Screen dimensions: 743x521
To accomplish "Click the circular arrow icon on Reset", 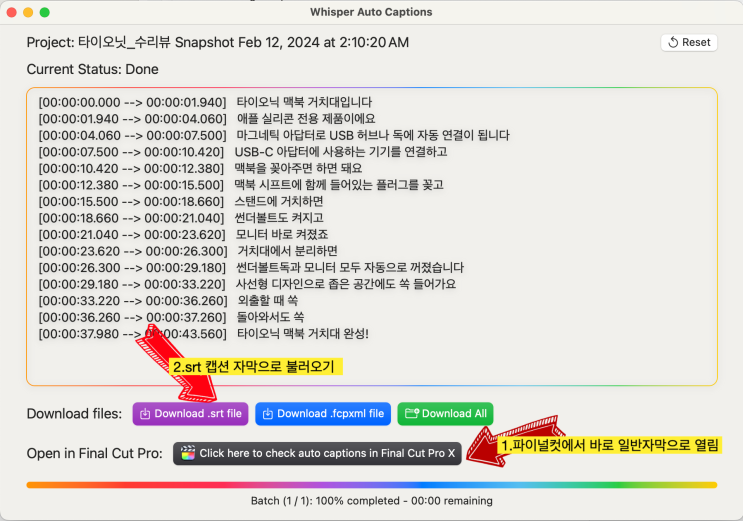I will point(673,43).
